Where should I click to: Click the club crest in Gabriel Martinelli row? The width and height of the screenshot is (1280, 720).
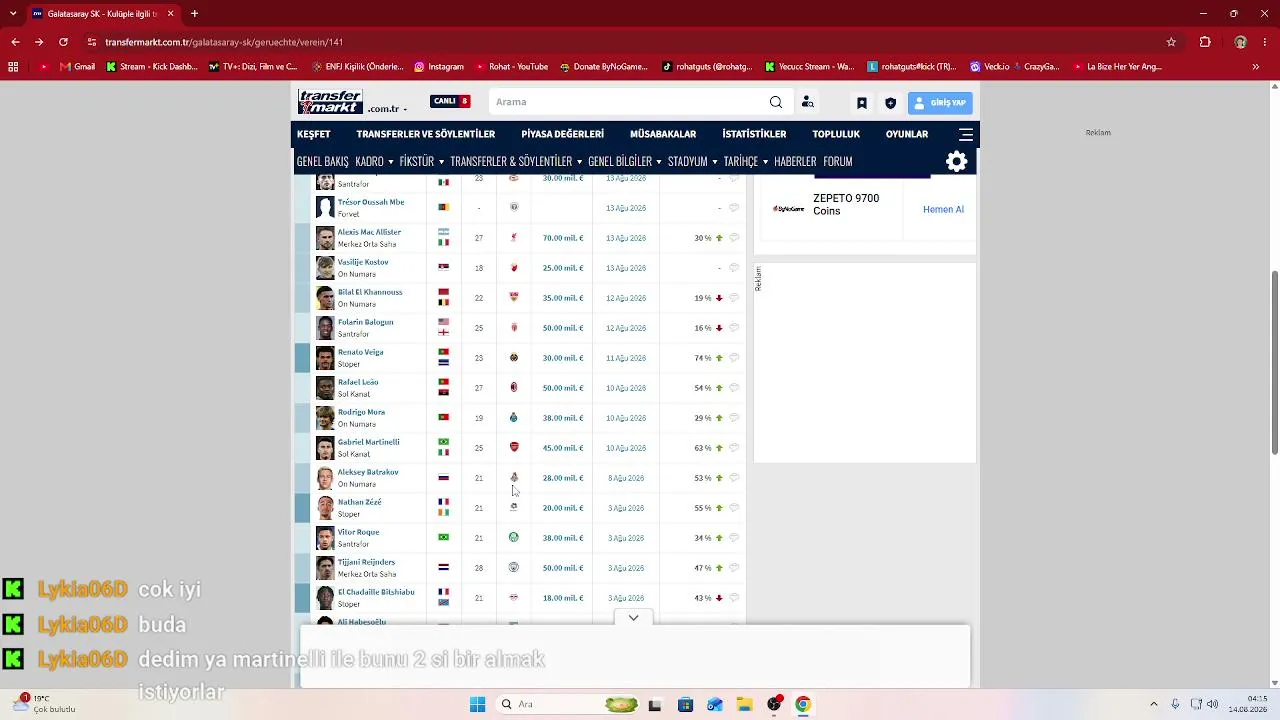click(514, 448)
